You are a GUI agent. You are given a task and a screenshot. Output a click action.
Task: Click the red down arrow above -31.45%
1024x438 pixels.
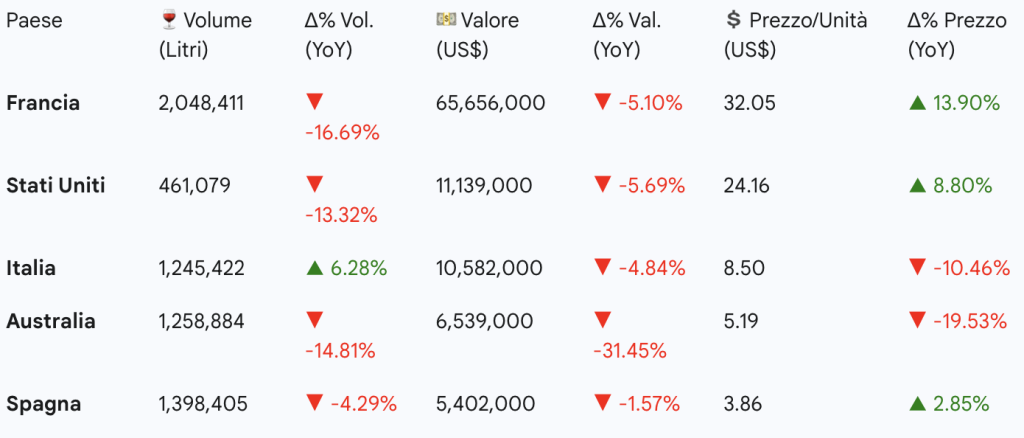point(602,321)
